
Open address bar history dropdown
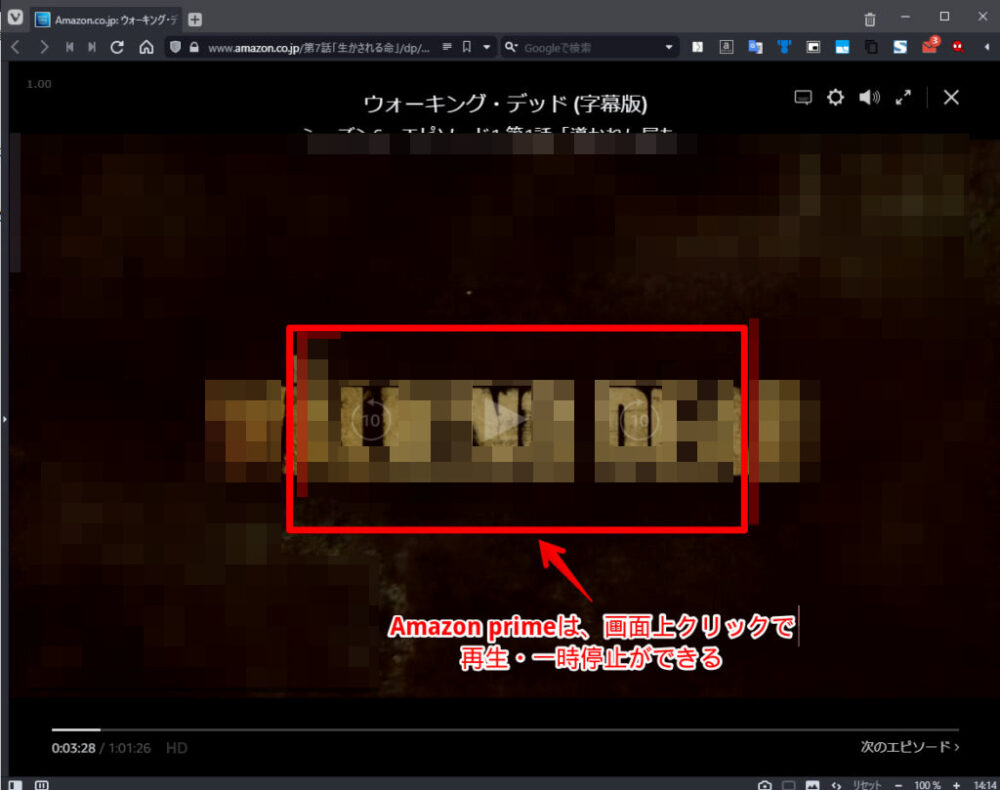coord(487,47)
